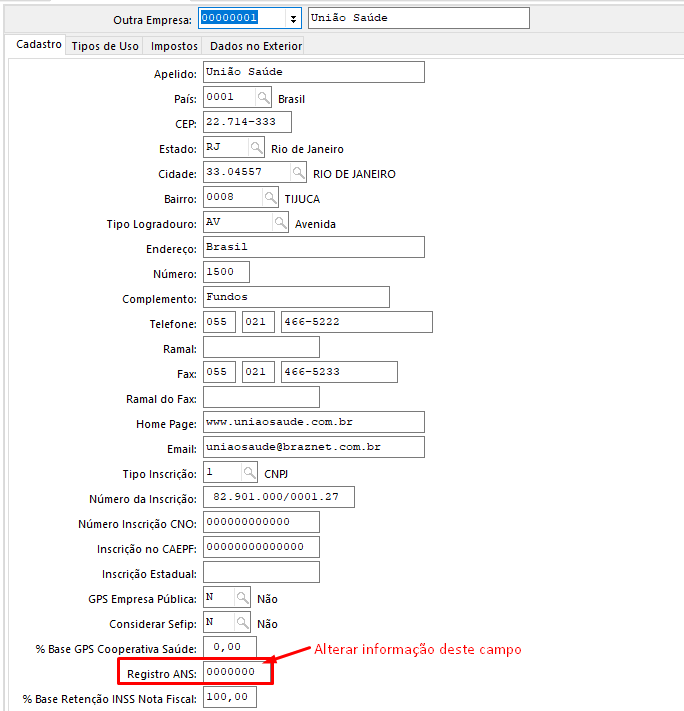Click the Tipo Logradouro search icon
The width and height of the screenshot is (684, 711).
click(x=279, y=222)
